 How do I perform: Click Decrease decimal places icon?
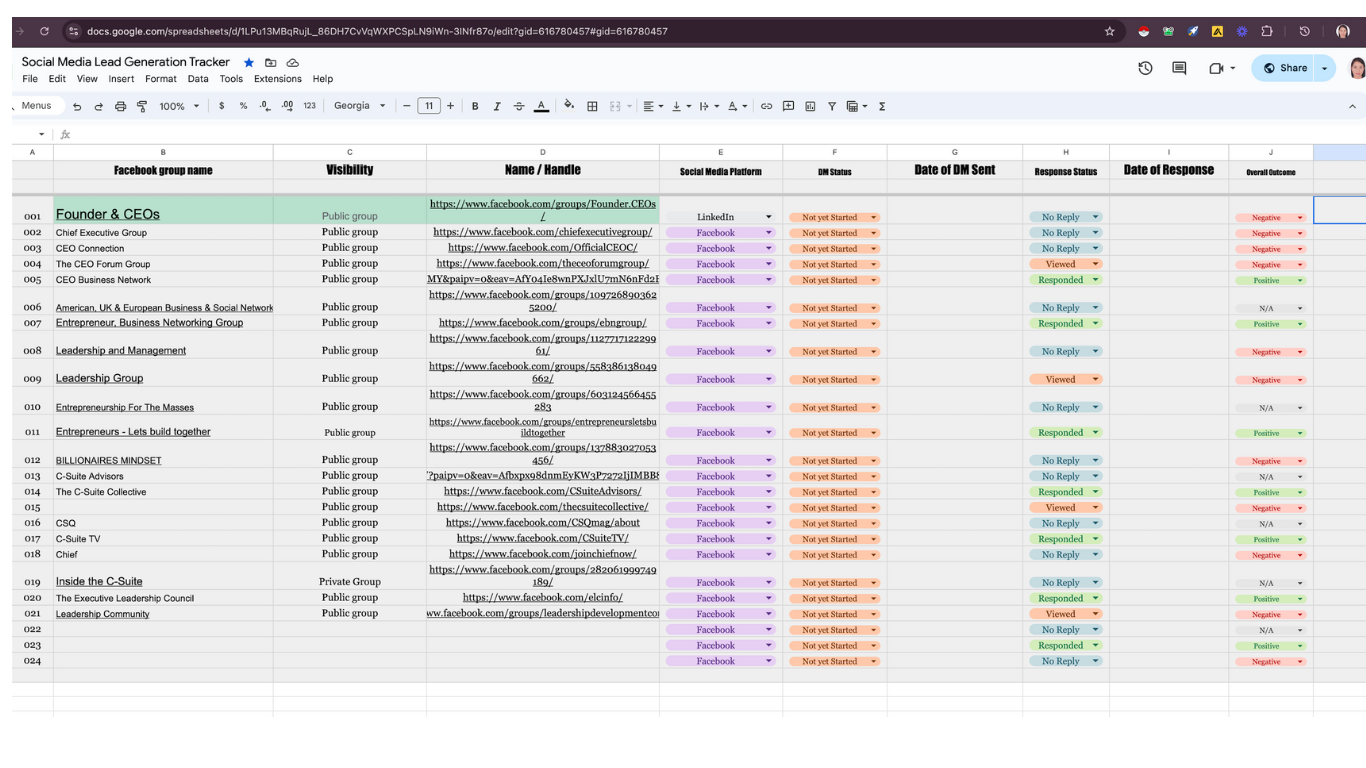[x=264, y=106]
